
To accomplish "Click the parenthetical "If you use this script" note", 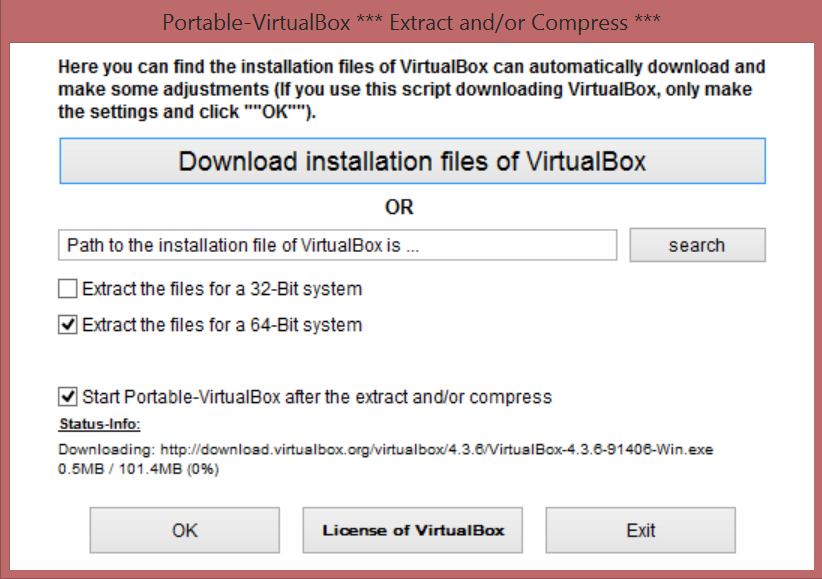I will 500,90.
